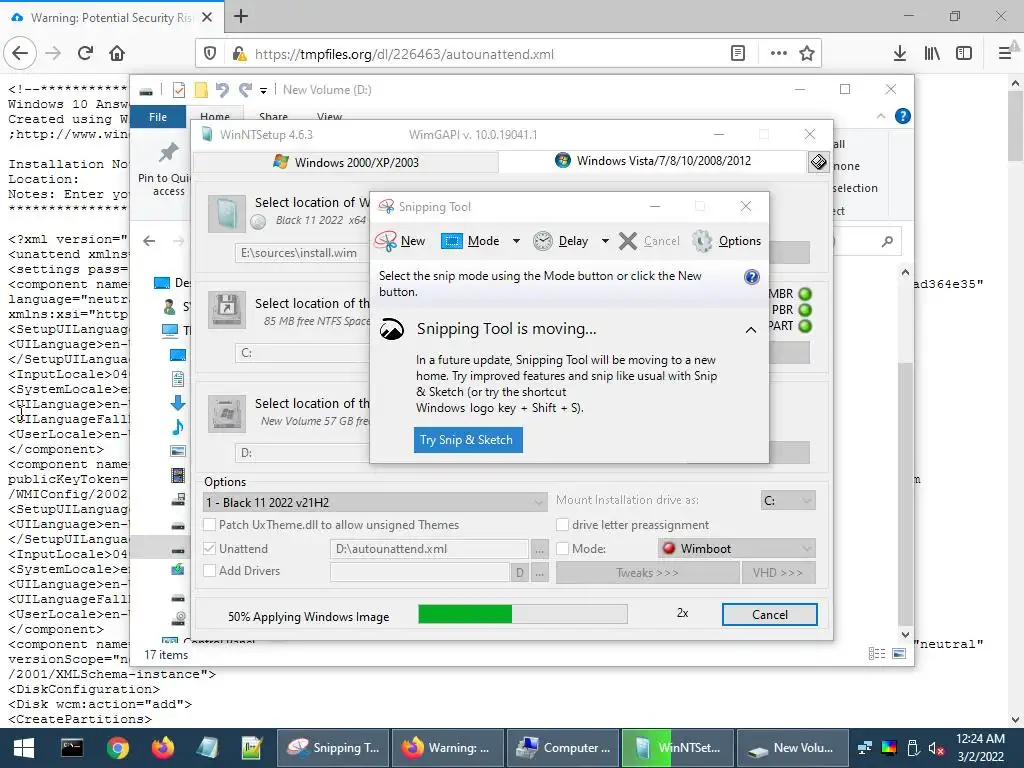The height and width of the screenshot is (768, 1024).
Task: Open a new Firefox tab
Action: [241, 16]
